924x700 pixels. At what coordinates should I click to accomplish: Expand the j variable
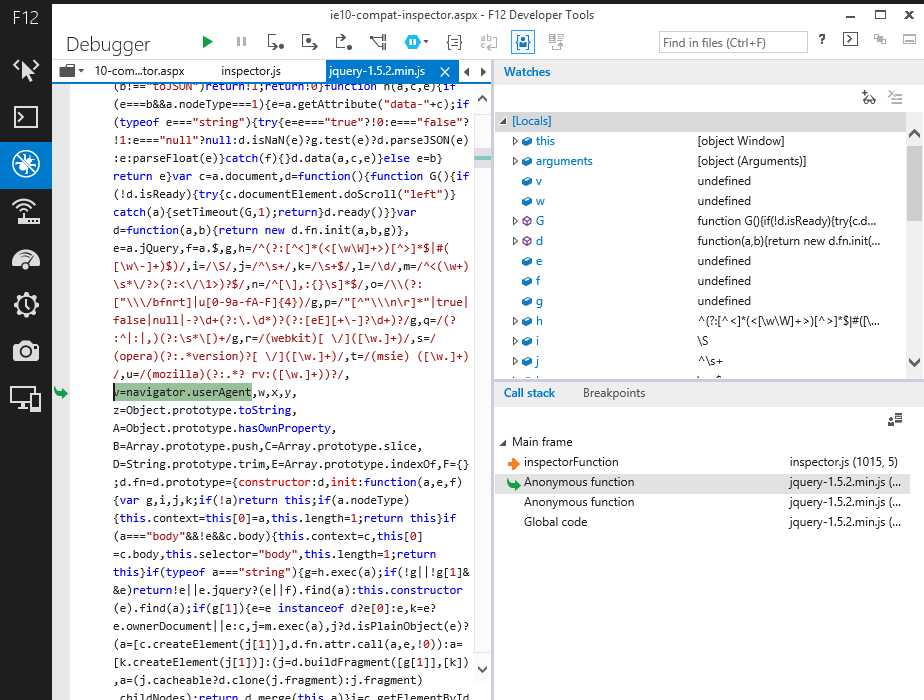click(514, 361)
